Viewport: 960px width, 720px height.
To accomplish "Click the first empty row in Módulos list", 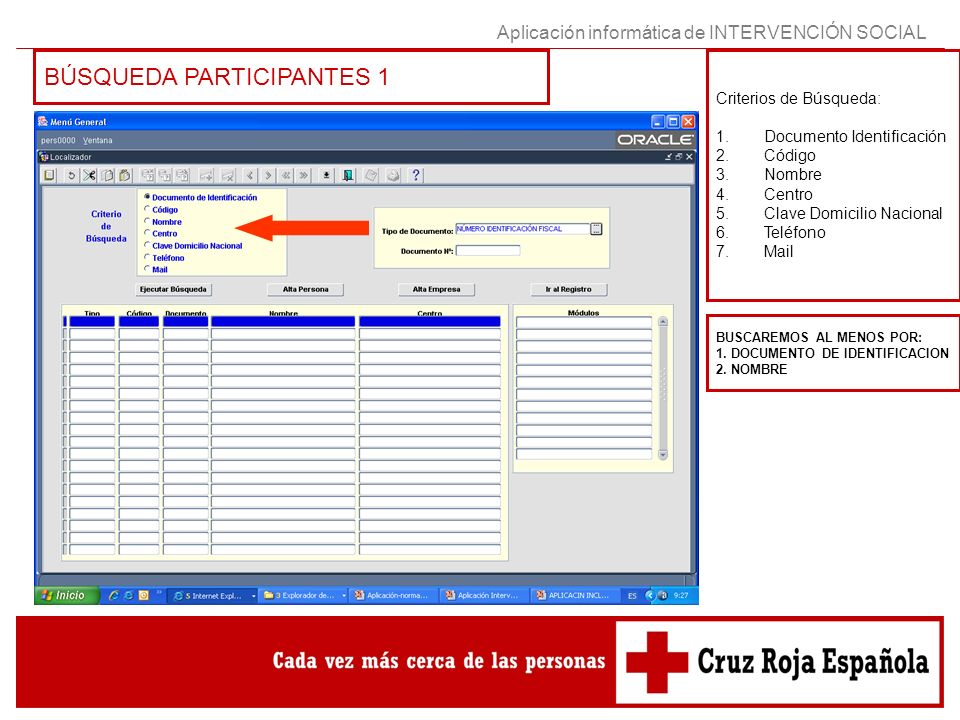I will tap(583, 322).
